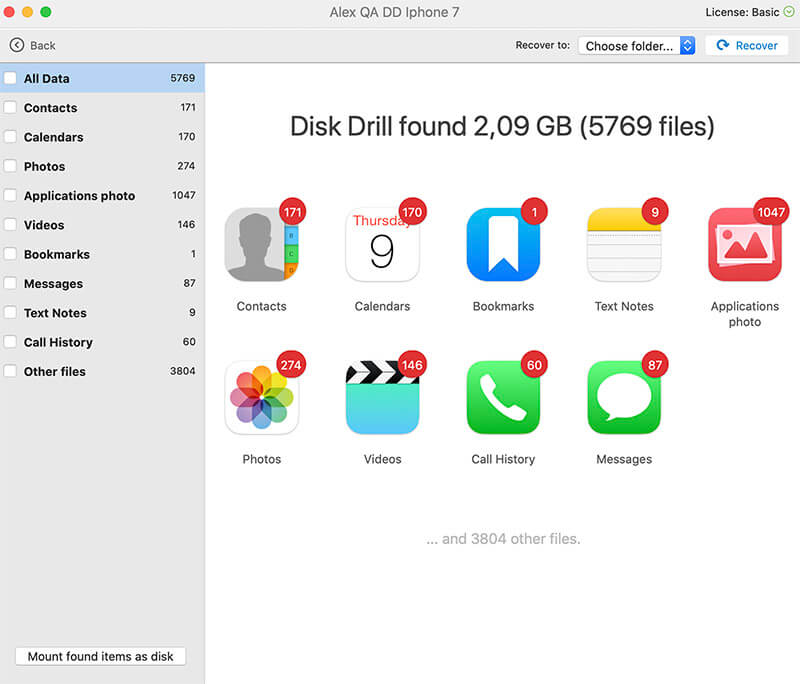Select Bookmarks category in sidebar
Screen dimensions: 800x684
point(102,254)
